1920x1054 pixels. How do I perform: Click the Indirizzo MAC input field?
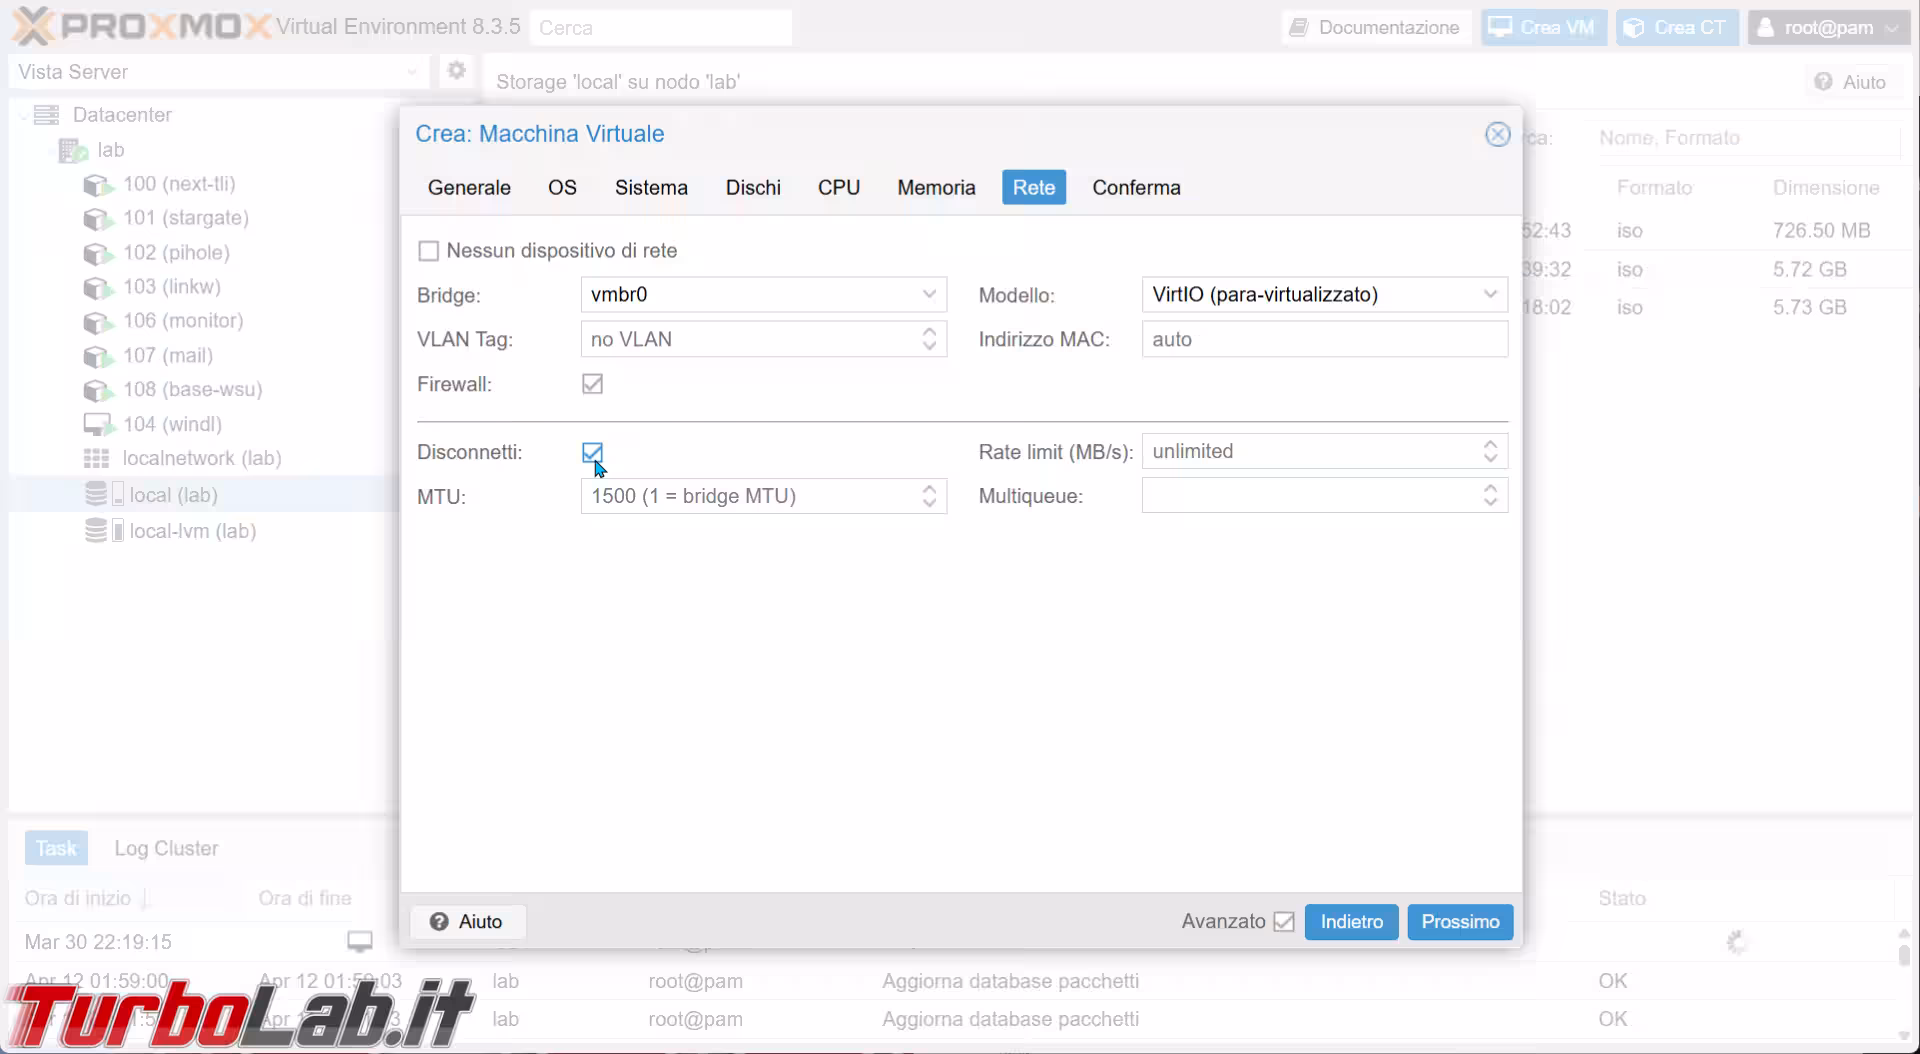(1324, 340)
